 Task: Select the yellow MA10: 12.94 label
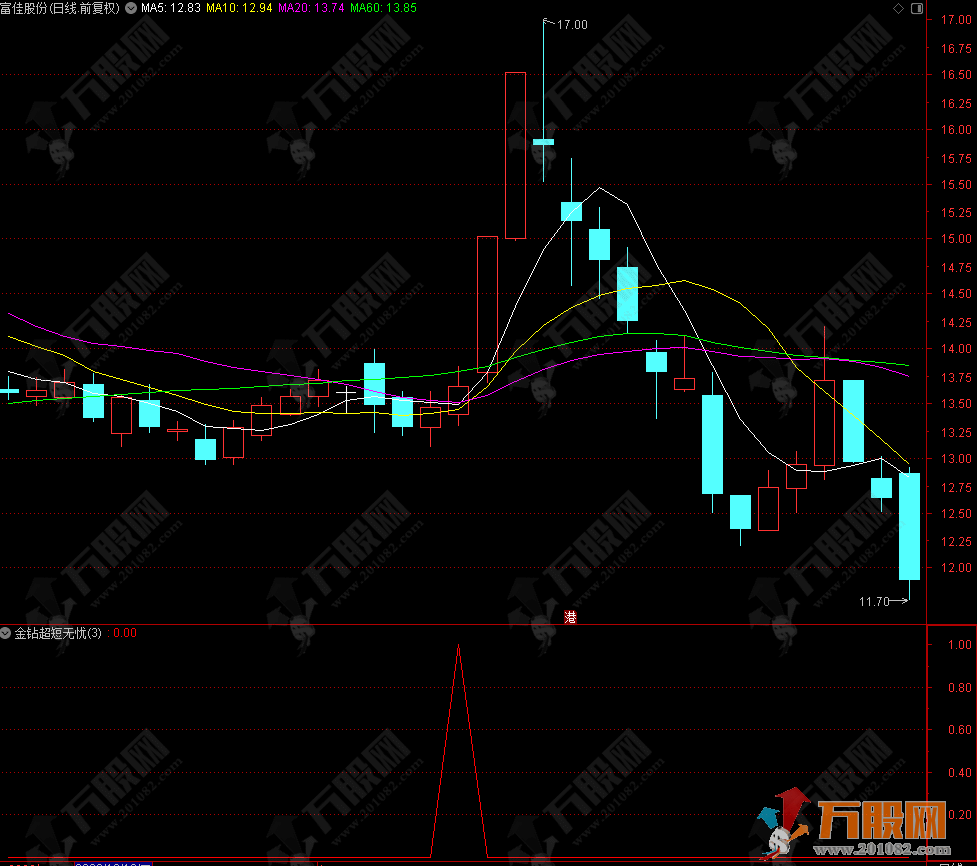(x=238, y=8)
